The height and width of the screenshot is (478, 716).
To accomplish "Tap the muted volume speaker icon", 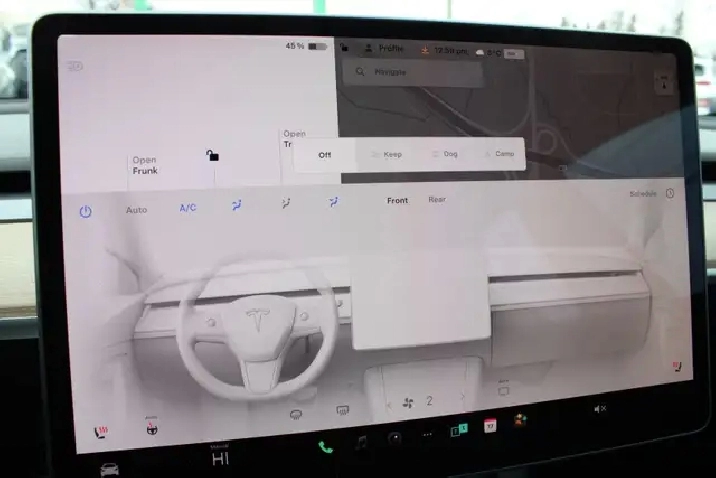I will (600, 409).
